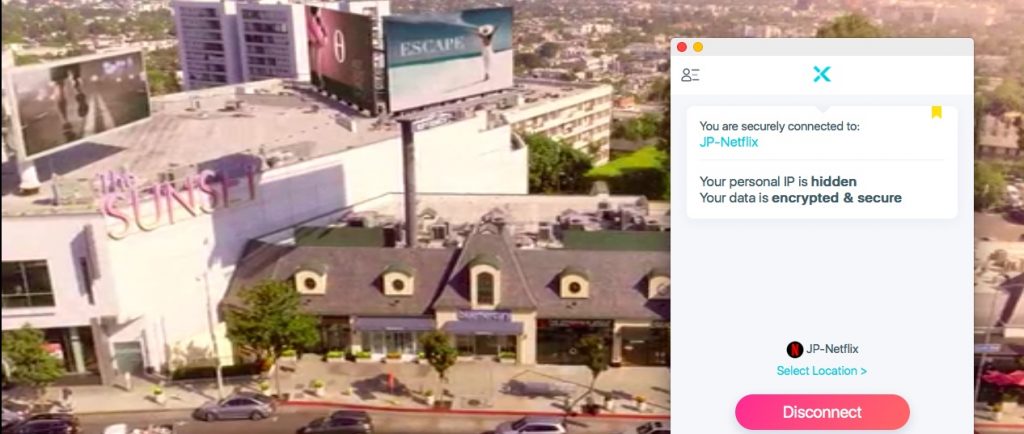Click the teal X-VPN logo
Viewport: 1024px width, 434px height.
[x=822, y=74]
